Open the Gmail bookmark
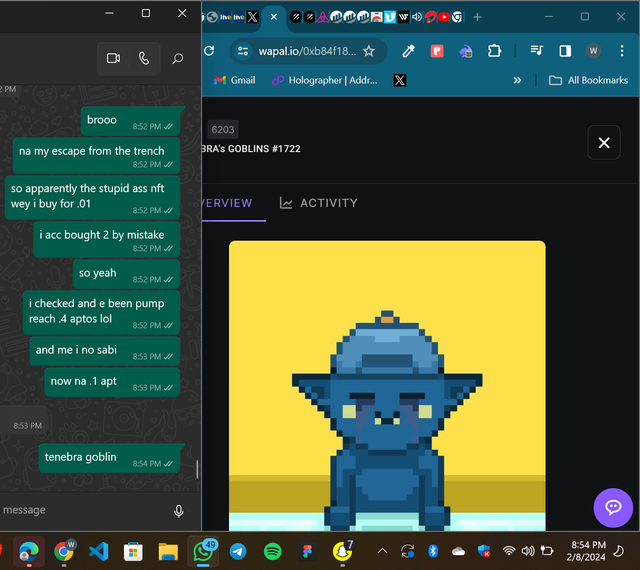 tap(235, 80)
